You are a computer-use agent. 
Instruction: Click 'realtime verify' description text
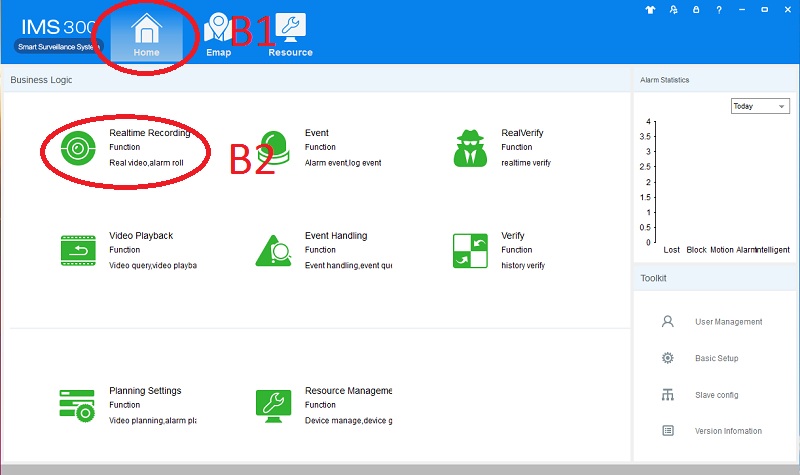[526, 163]
